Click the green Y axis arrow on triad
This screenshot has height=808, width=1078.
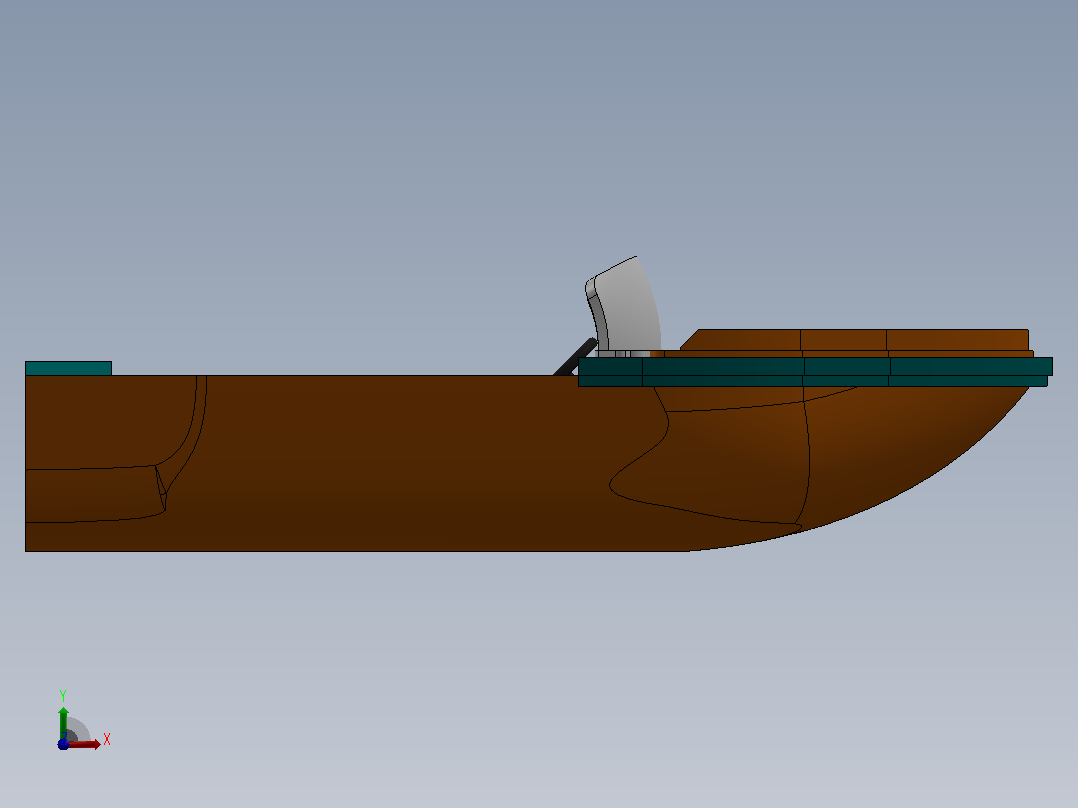[x=63, y=723]
